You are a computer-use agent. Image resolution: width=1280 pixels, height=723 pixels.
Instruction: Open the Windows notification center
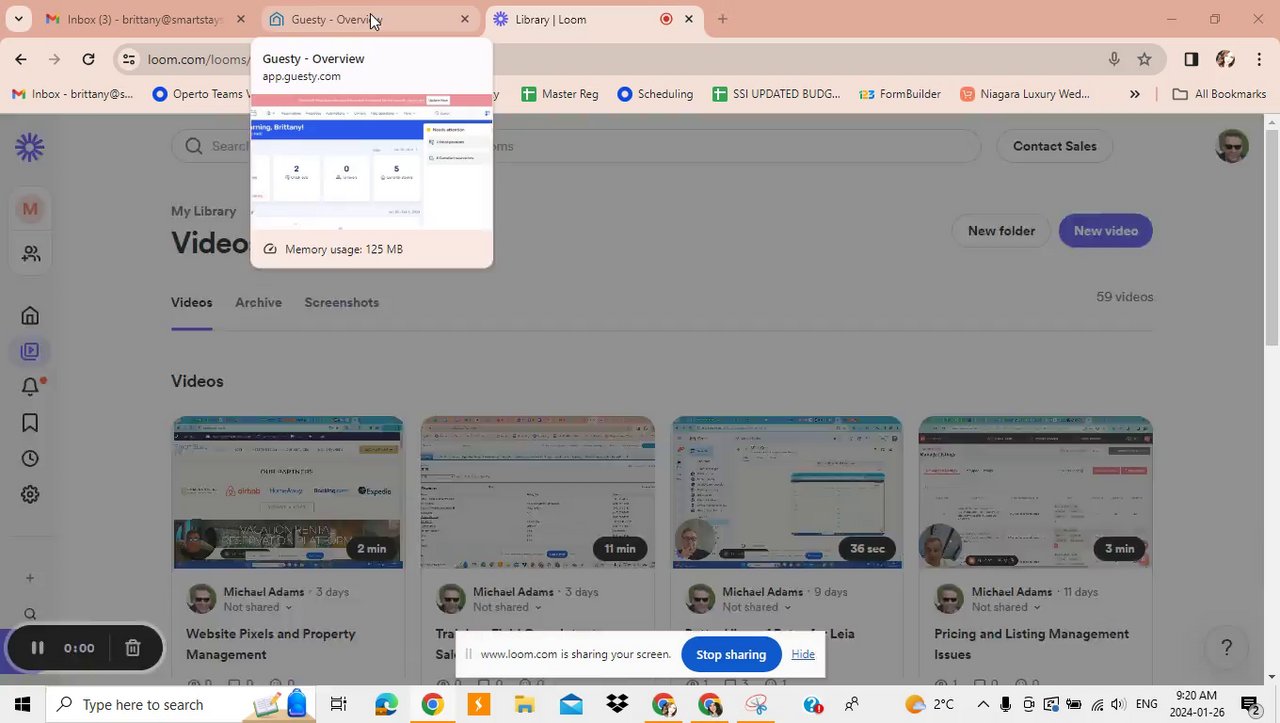pyautogui.click(x=1249, y=704)
